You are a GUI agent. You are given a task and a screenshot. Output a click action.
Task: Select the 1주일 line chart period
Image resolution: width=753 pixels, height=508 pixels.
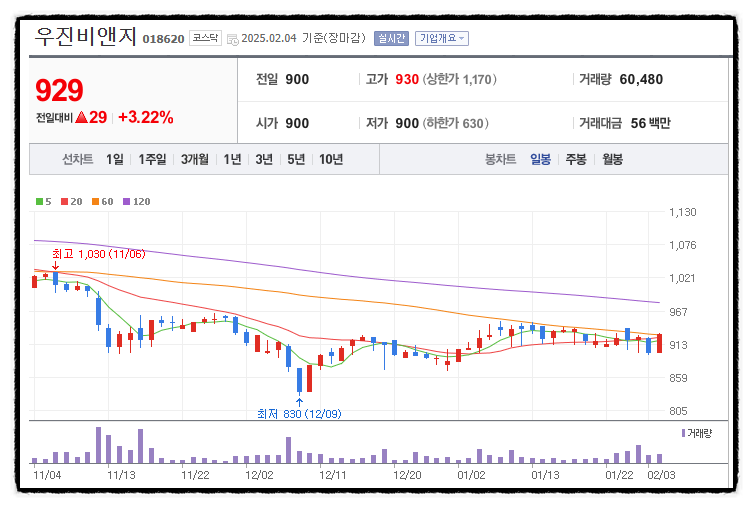tap(152, 159)
